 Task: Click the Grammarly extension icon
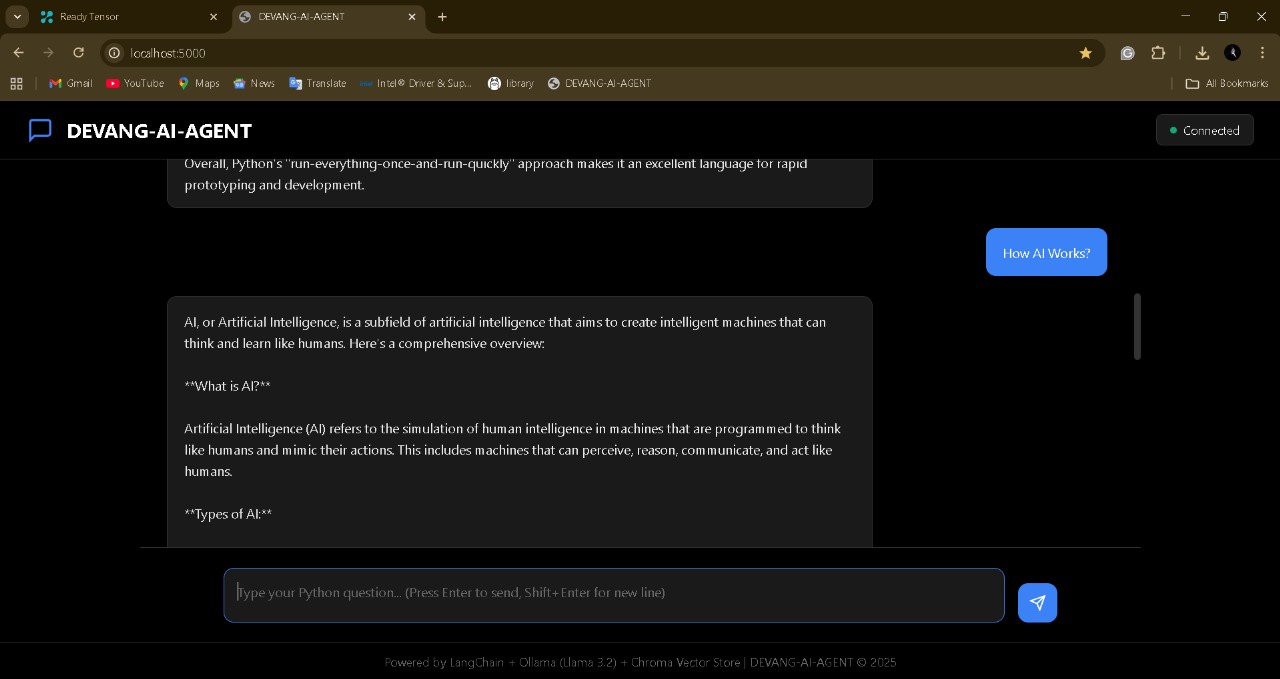pyautogui.click(x=1127, y=53)
